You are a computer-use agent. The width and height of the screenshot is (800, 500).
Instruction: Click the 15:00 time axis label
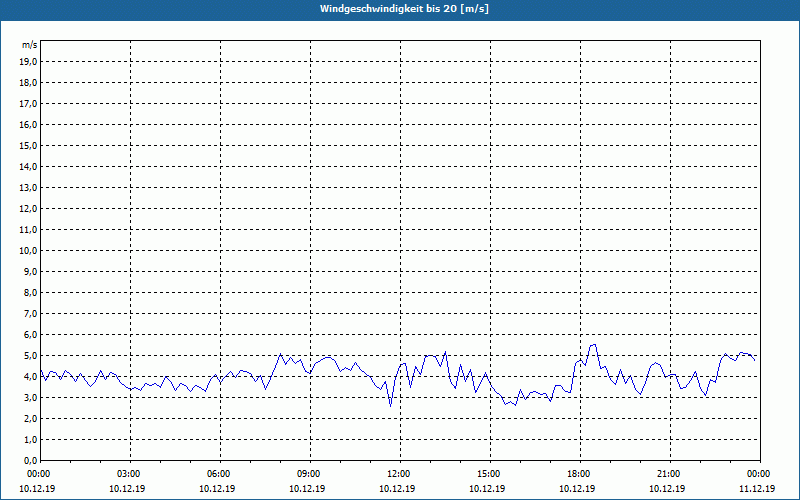(x=490, y=474)
